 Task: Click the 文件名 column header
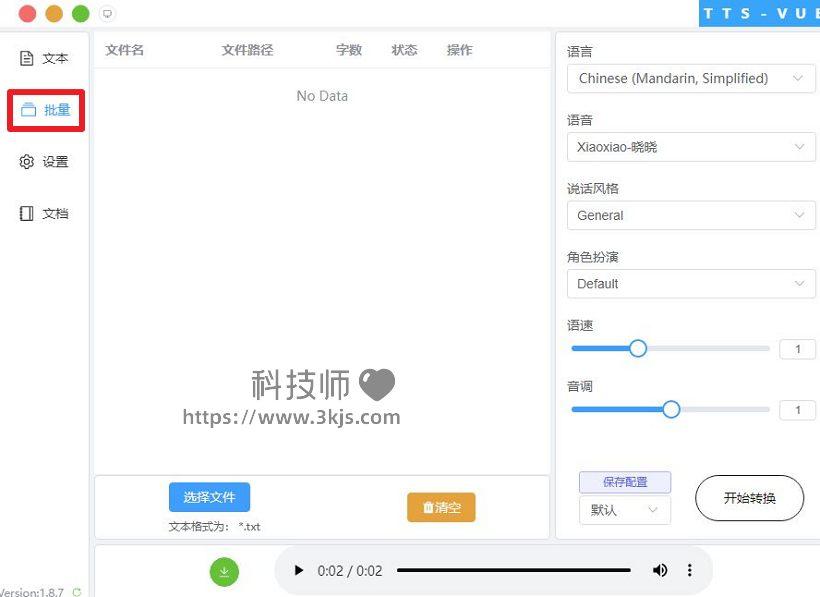click(124, 50)
